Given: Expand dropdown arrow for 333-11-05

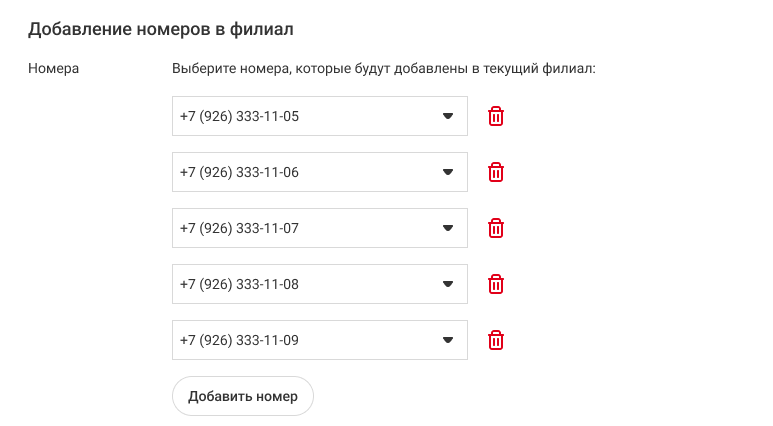Looking at the screenshot, I should [448, 116].
